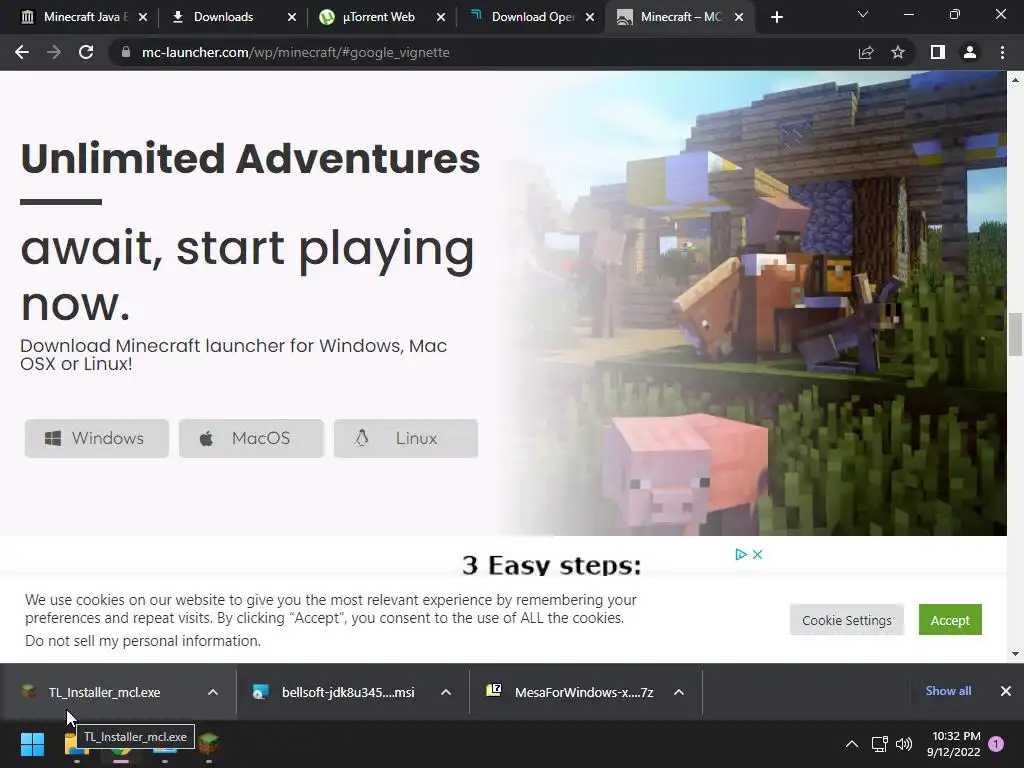The height and width of the screenshot is (768, 1024).
Task: Open downloaded TL_Installer_mcl.exe file
Action: 104,692
